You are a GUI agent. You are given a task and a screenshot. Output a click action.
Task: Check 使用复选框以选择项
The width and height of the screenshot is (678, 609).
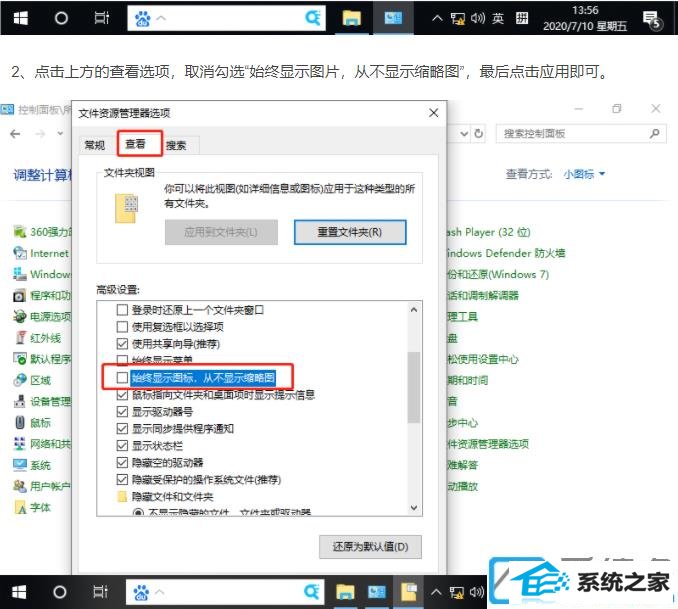tap(122, 327)
